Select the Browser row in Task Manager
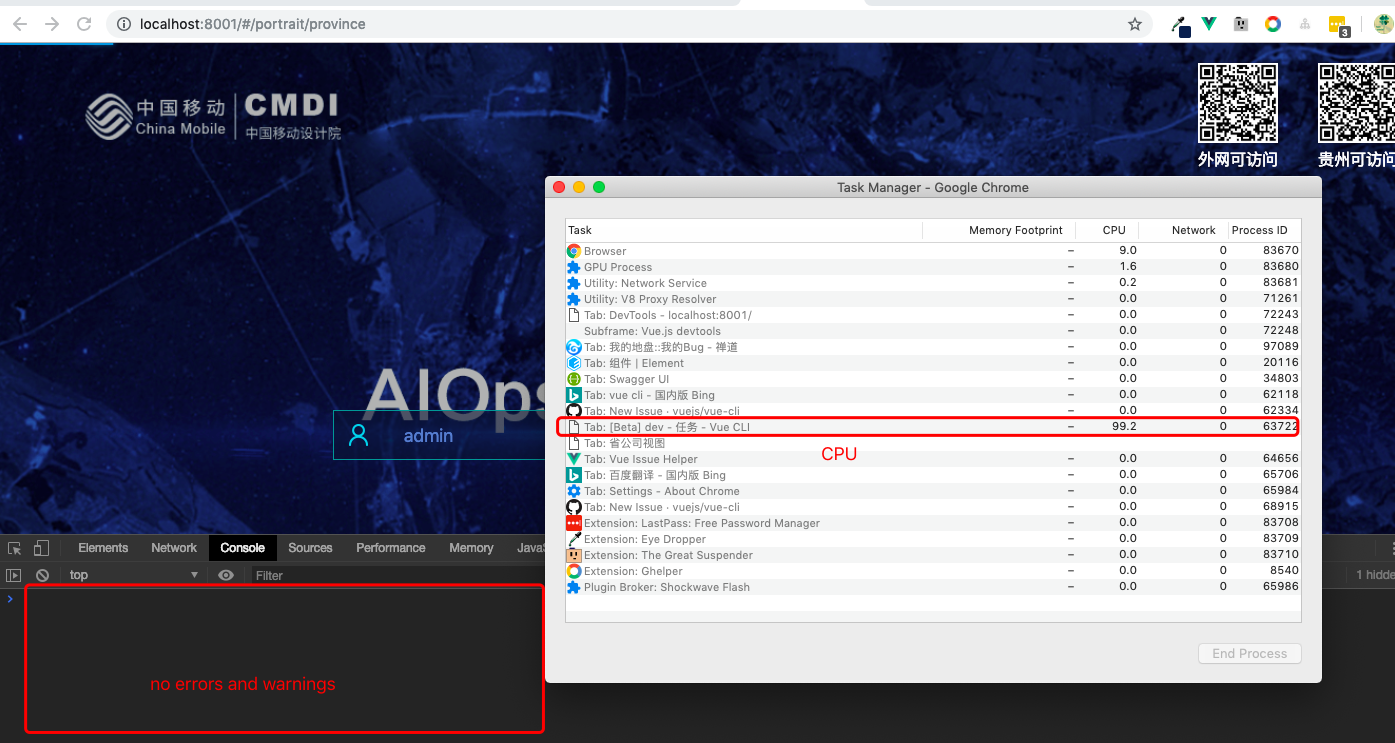This screenshot has width=1395, height=743. click(933, 251)
